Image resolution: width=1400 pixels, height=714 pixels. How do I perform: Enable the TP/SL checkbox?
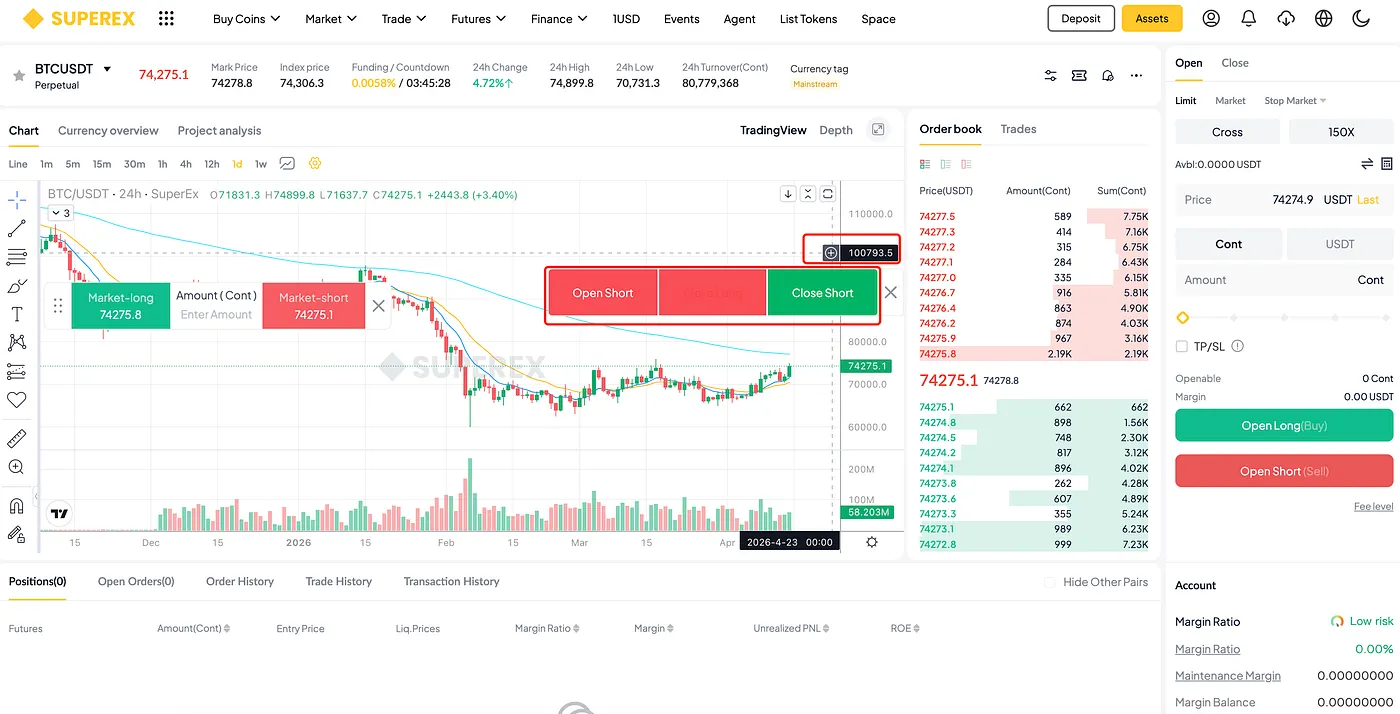click(x=1182, y=346)
